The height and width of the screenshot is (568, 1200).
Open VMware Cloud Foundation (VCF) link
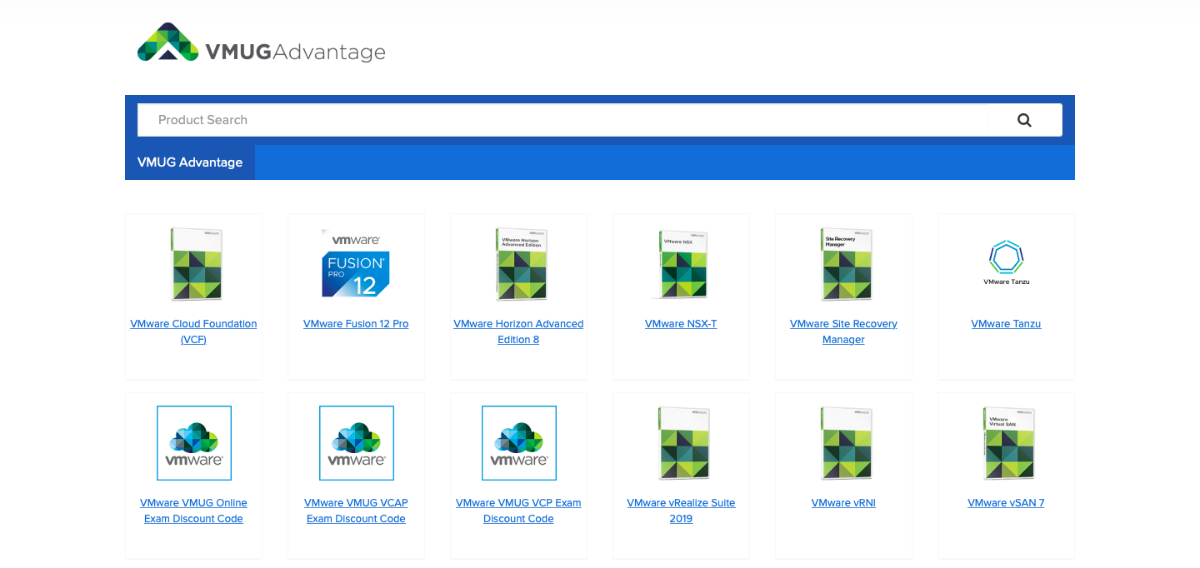[194, 332]
